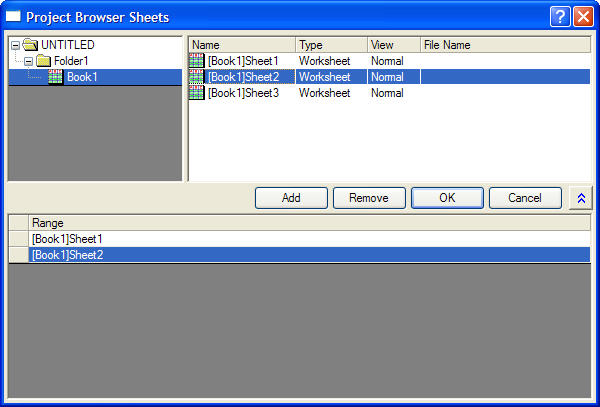Confirm selection with the OK button
This screenshot has width=600, height=407.
pos(447,198)
